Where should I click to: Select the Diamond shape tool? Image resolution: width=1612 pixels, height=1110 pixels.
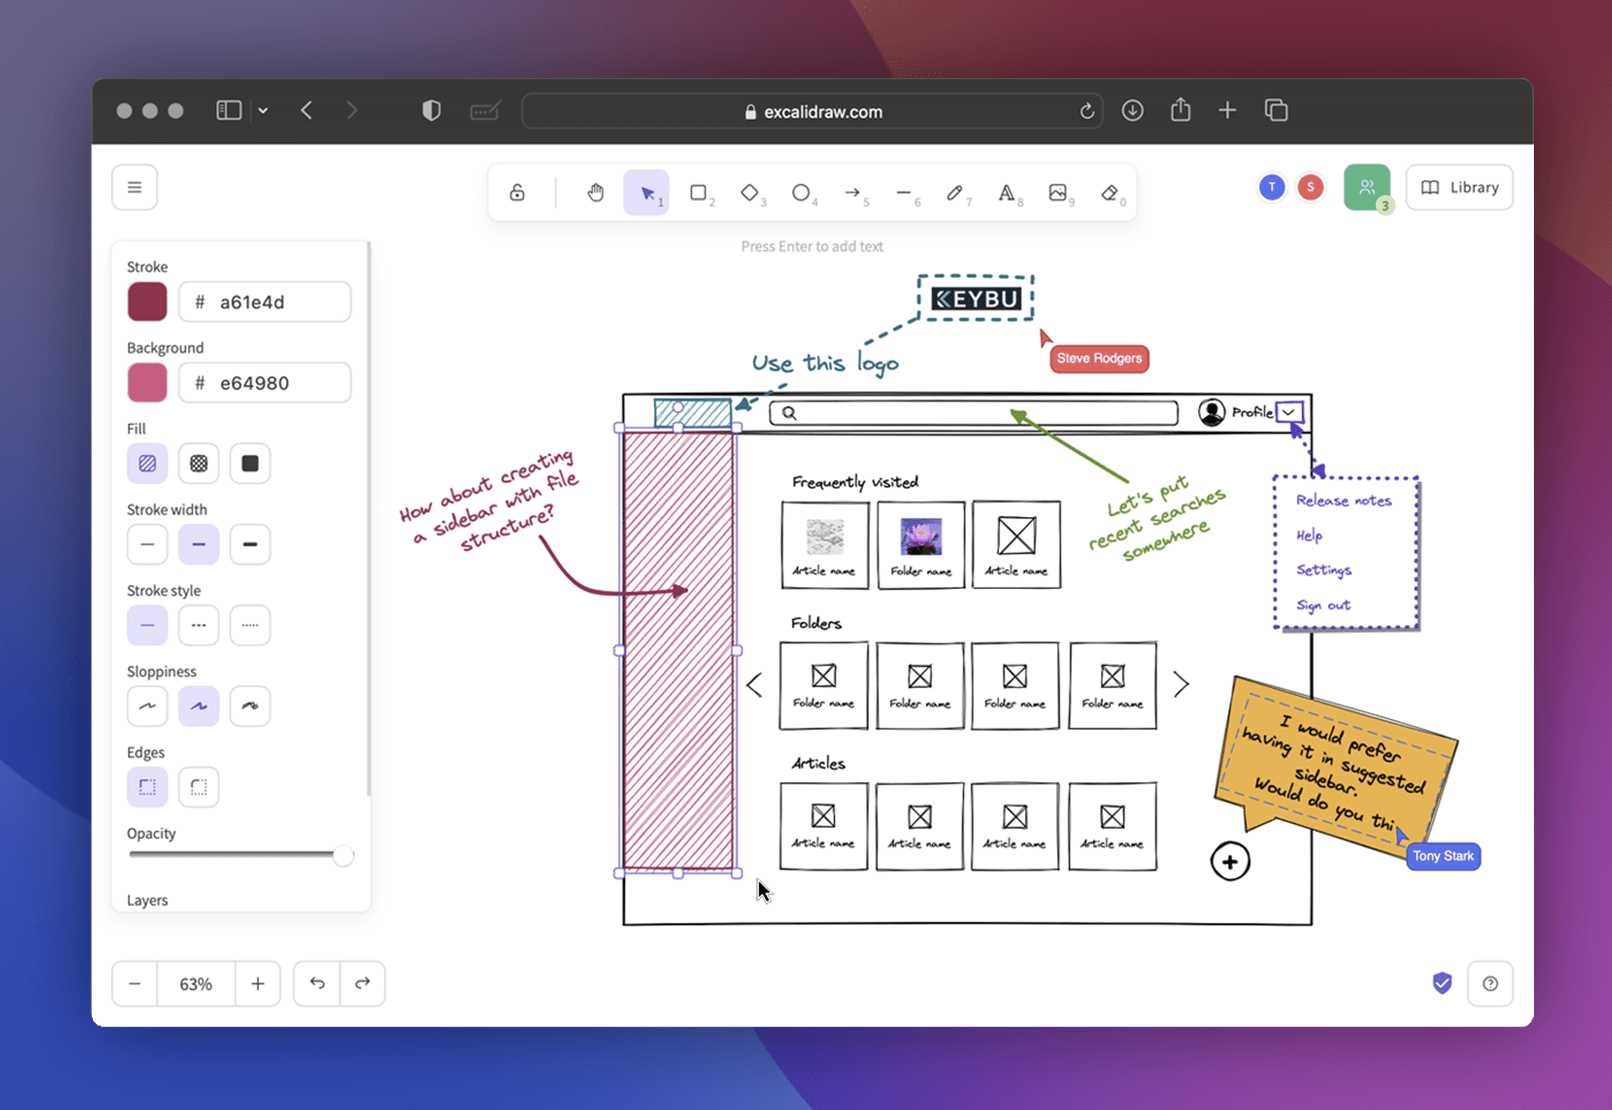750,192
